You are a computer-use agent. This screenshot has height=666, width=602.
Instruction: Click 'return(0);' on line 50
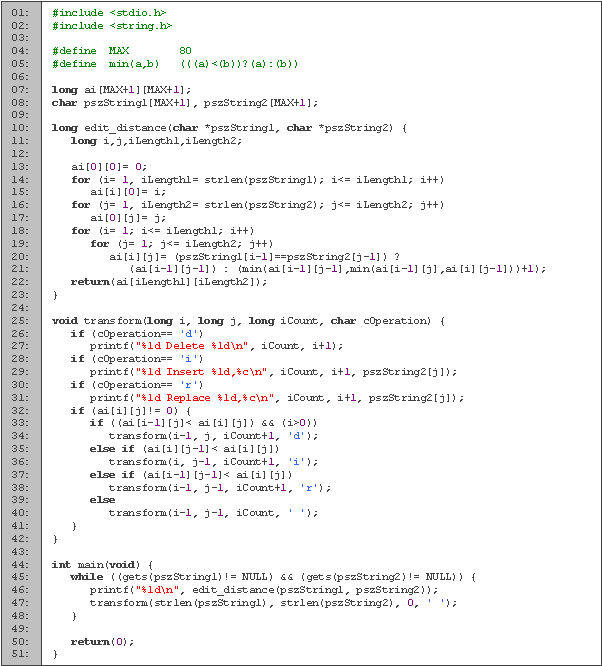pos(102,642)
